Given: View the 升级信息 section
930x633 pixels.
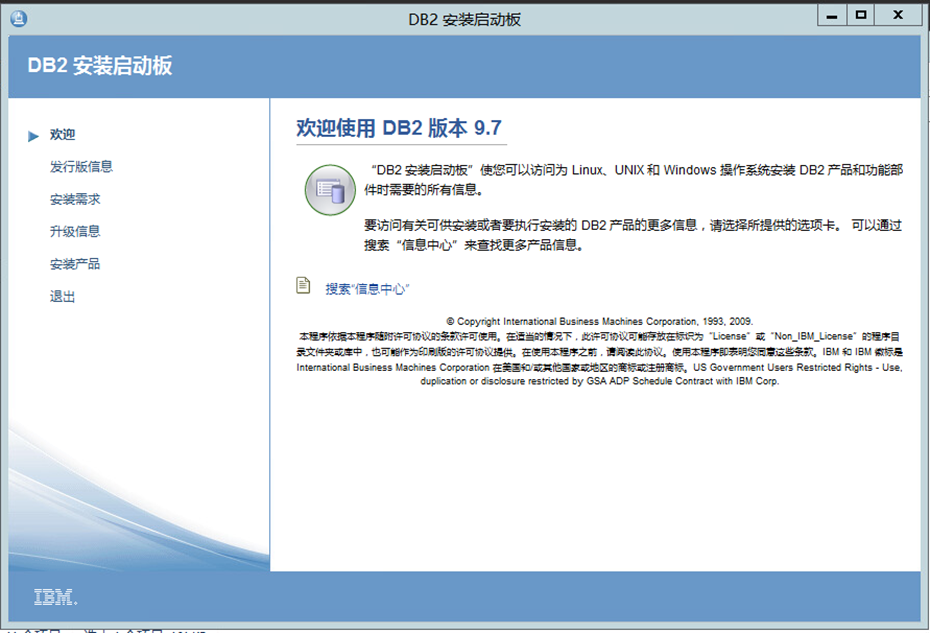Looking at the screenshot, I should [75, 231].
